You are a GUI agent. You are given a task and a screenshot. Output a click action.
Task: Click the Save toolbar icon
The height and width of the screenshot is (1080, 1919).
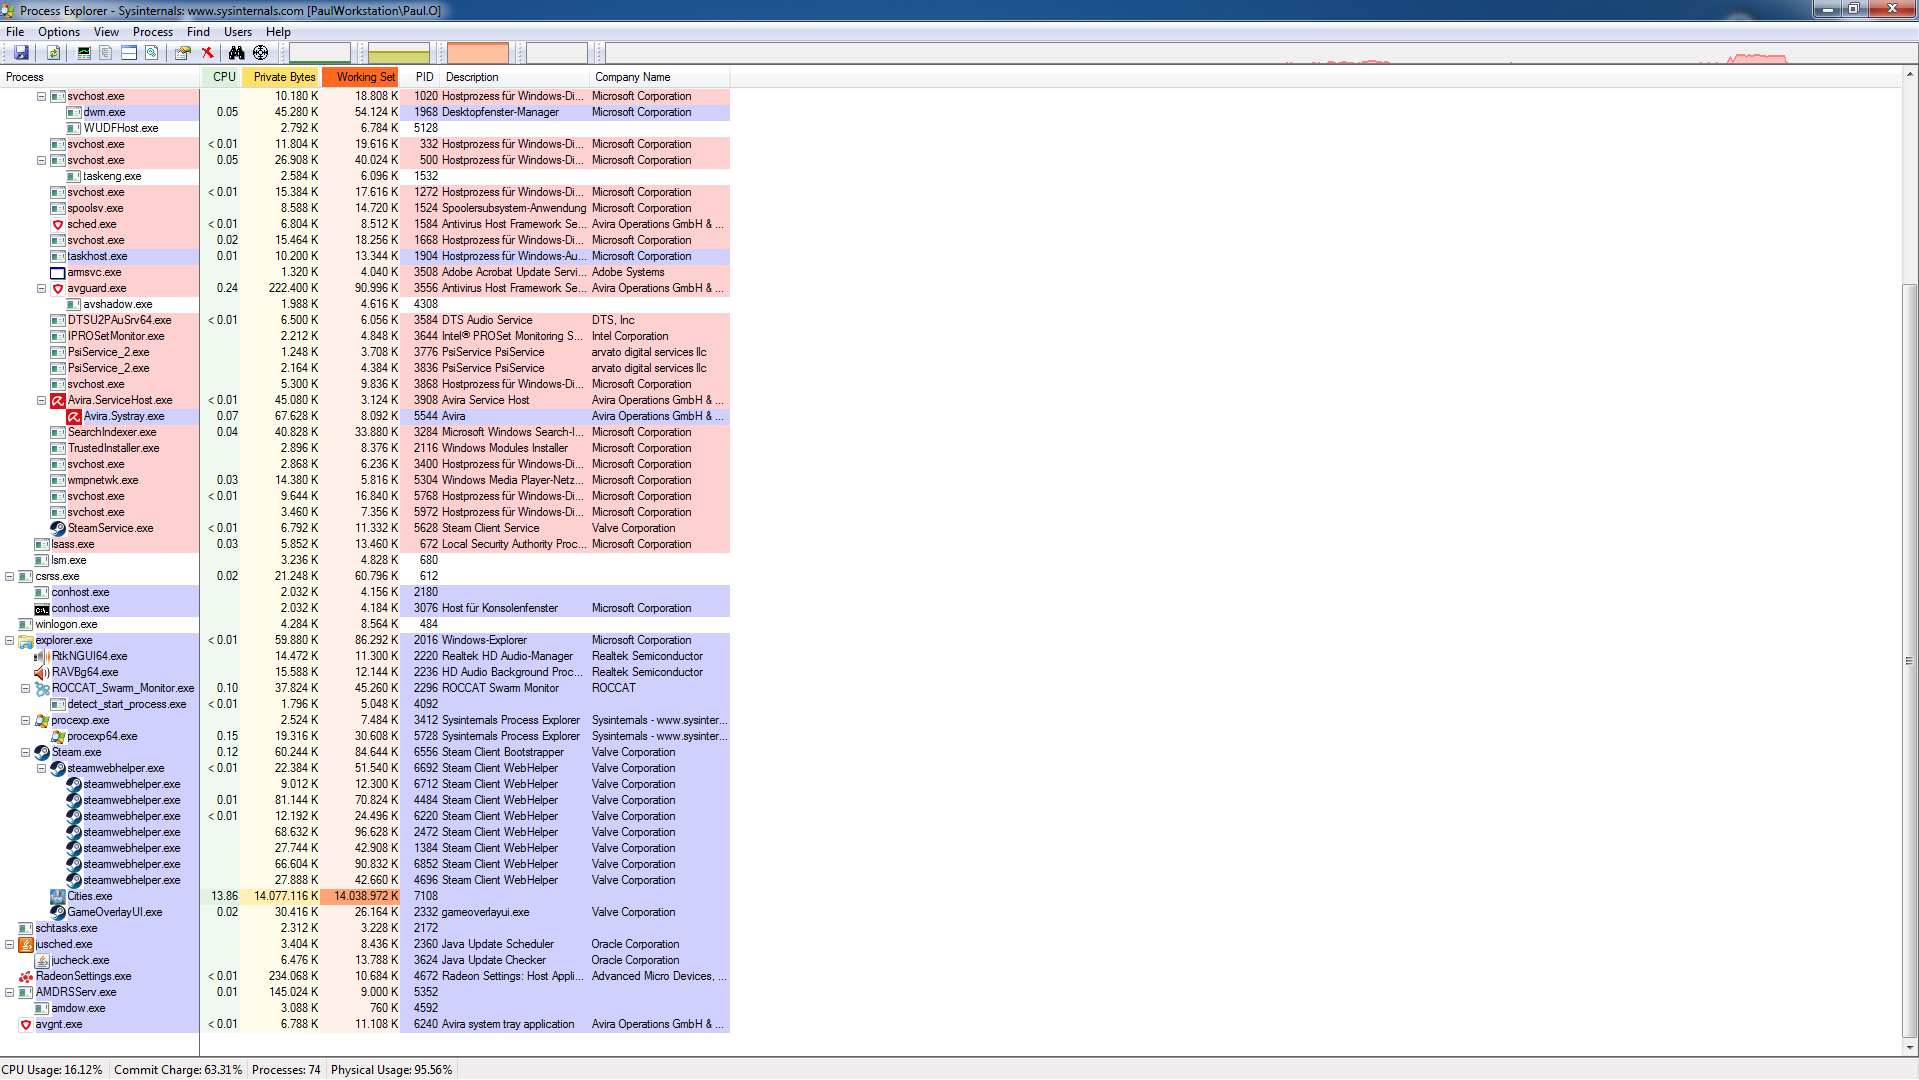(x=21, y=53)
